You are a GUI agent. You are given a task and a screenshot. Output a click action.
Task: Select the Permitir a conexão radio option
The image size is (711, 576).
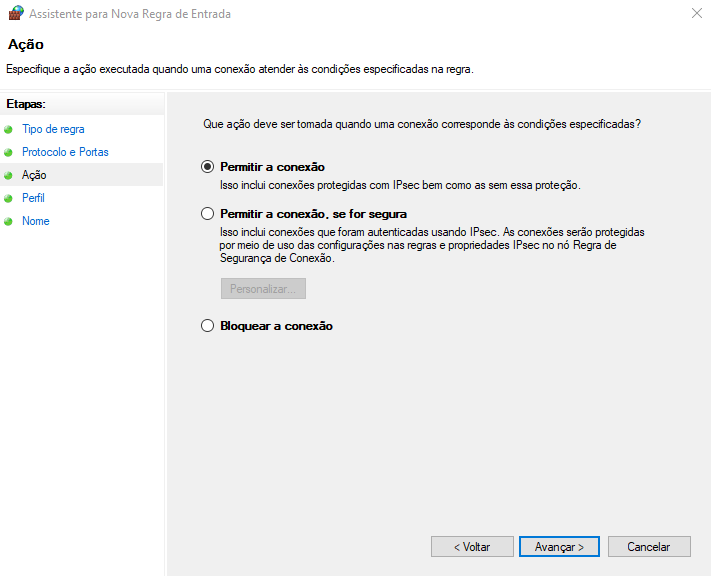[208, 167]
